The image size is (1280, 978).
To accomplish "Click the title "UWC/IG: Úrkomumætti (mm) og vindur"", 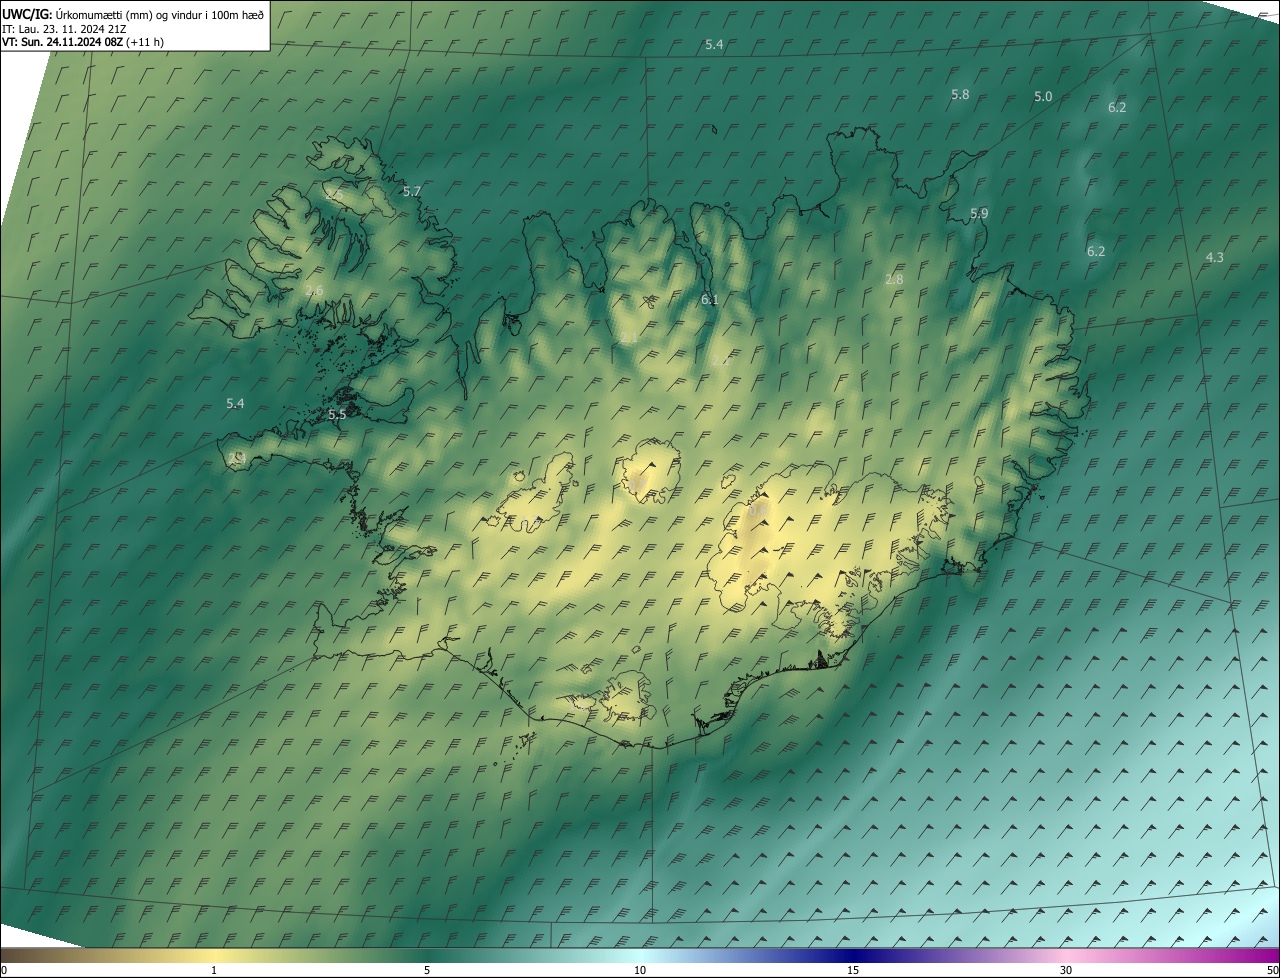I will point(133,15).
